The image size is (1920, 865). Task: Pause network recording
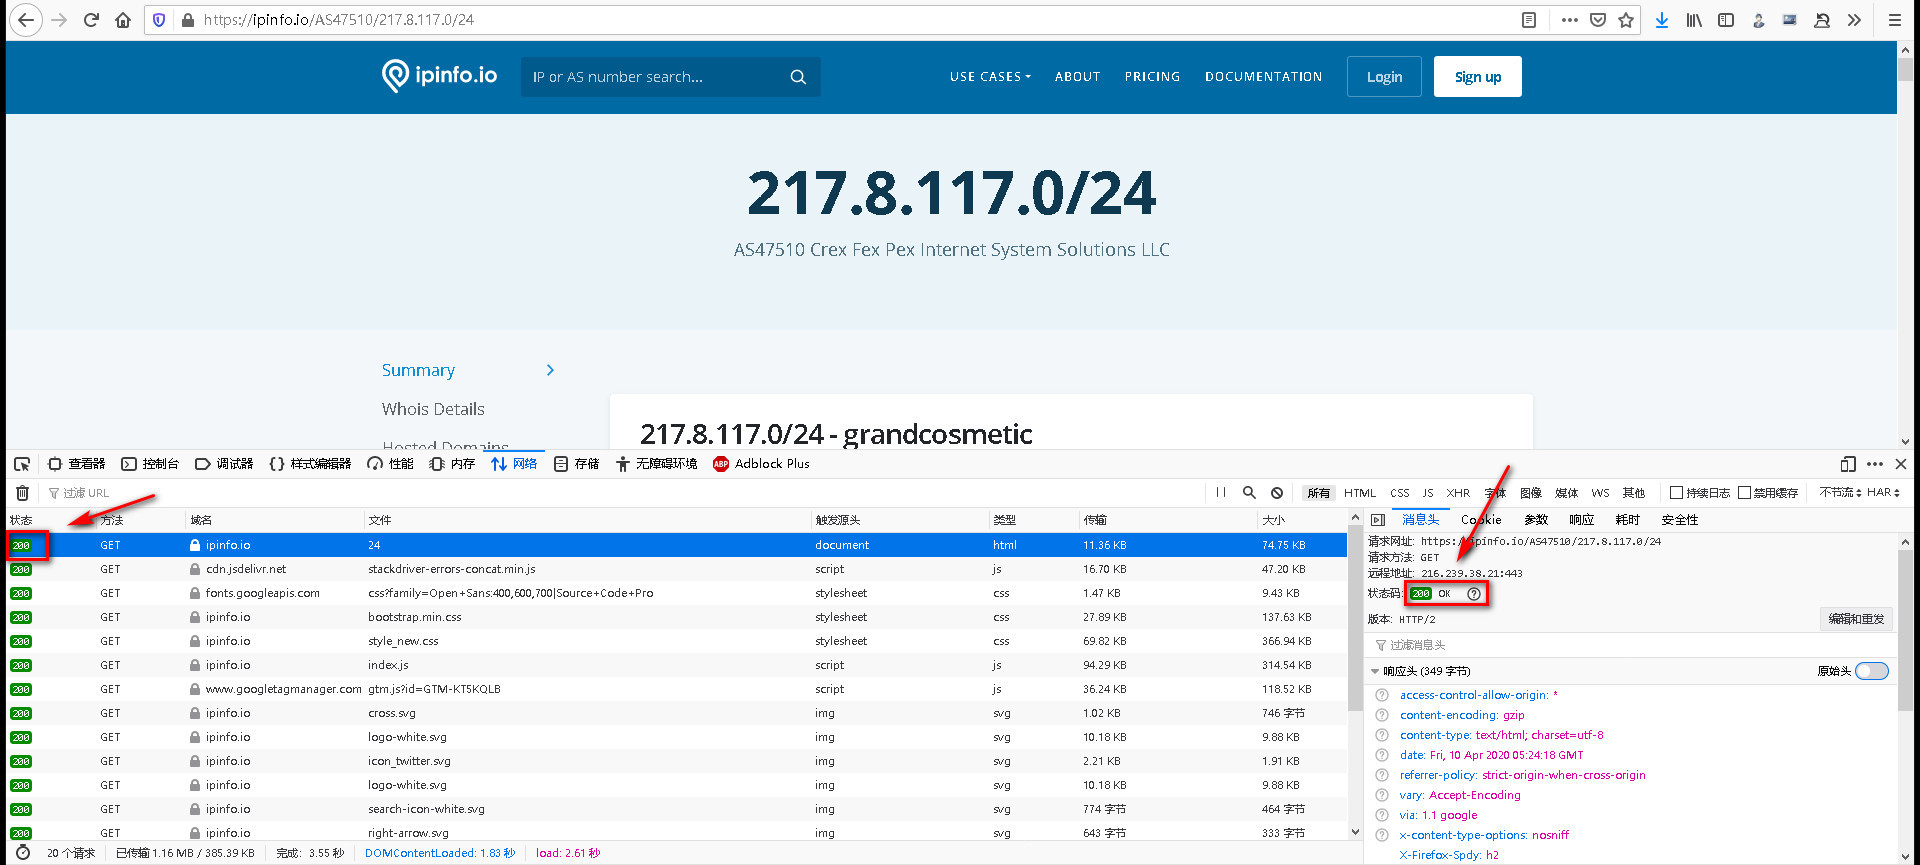click(1221, 492)
